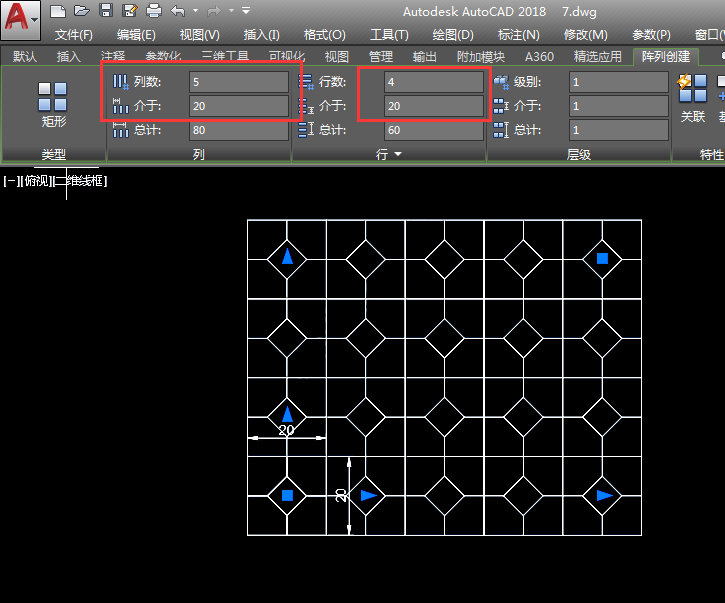
Task: Select the 阵列创建 ribbon tab
Action: point(665,57)
